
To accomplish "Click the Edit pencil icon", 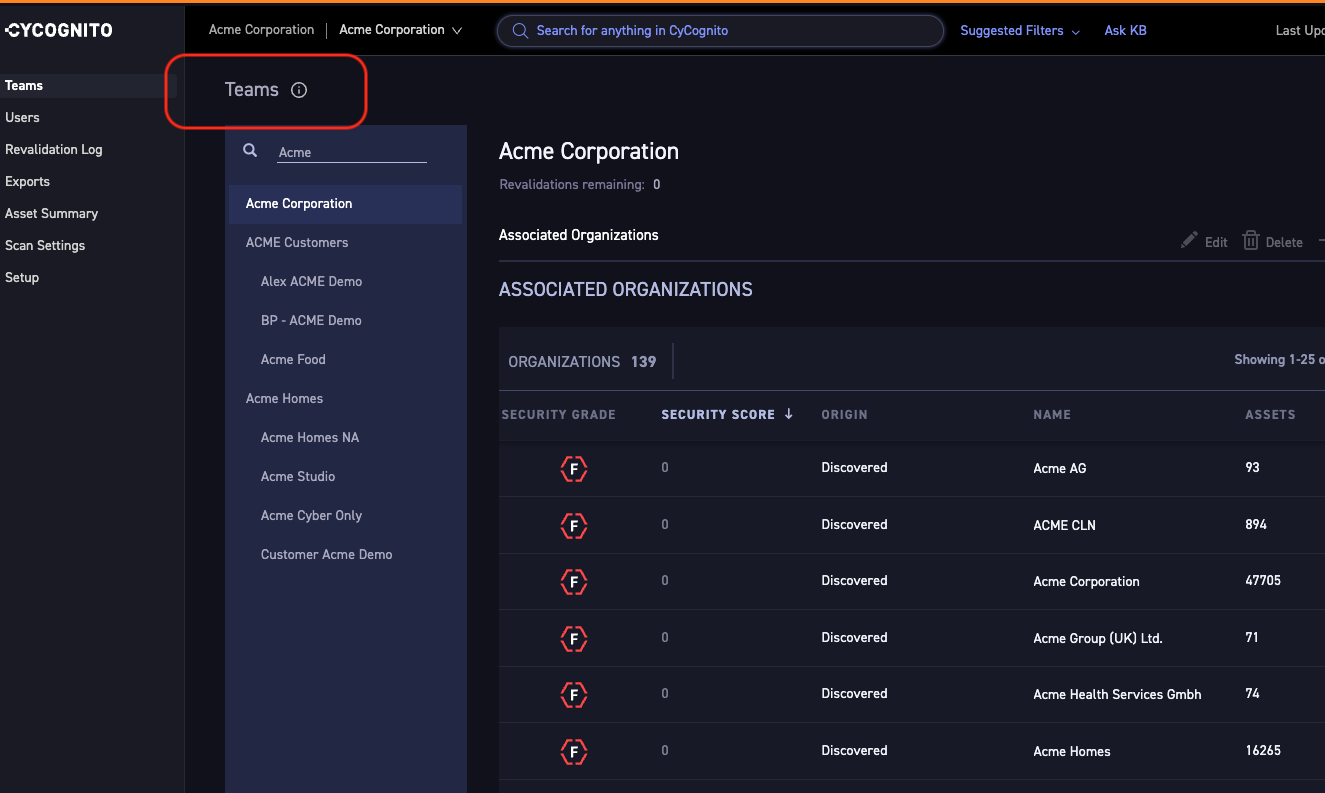I will coord(1189,240).
